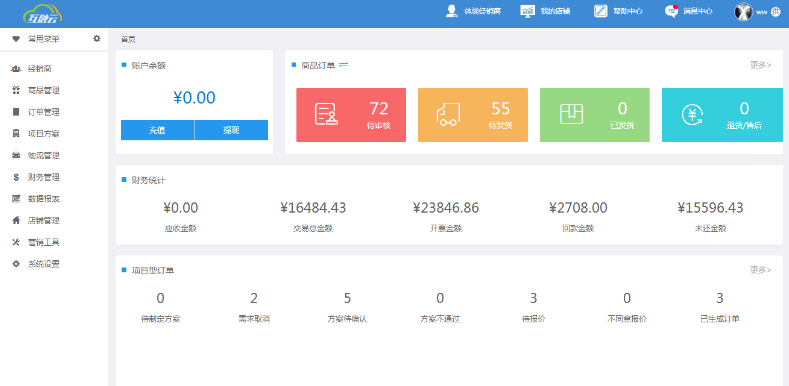789x386 pixels.
Task: Click the username ww in header
Action: pyautogui.click(x=761, y=12)
